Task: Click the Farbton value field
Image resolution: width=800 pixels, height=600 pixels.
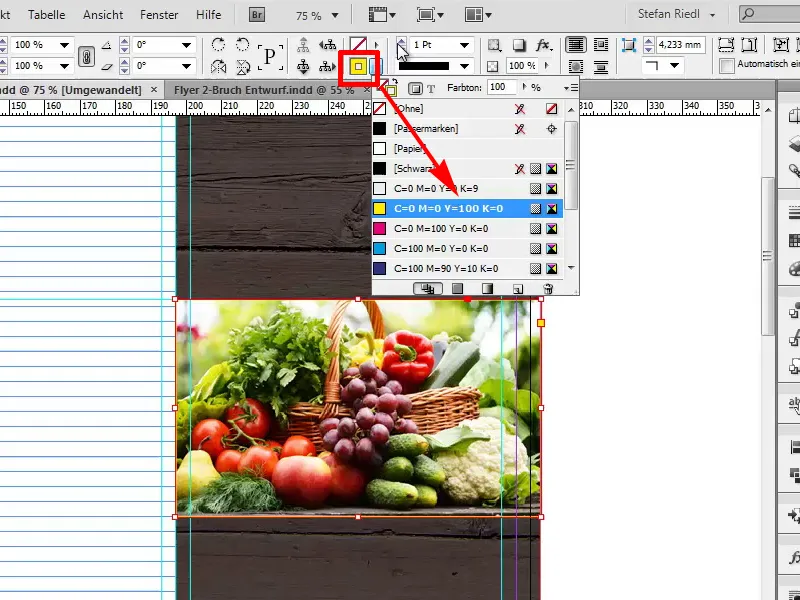Action: click(502, 87)
